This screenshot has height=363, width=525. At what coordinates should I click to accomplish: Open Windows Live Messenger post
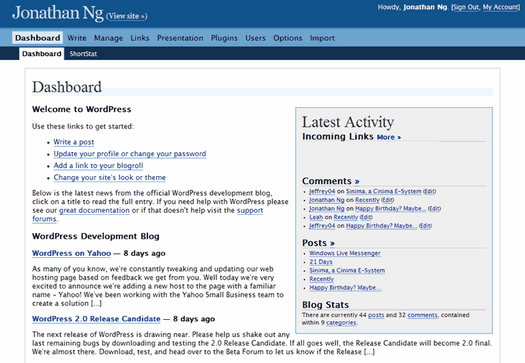[345, 253]
